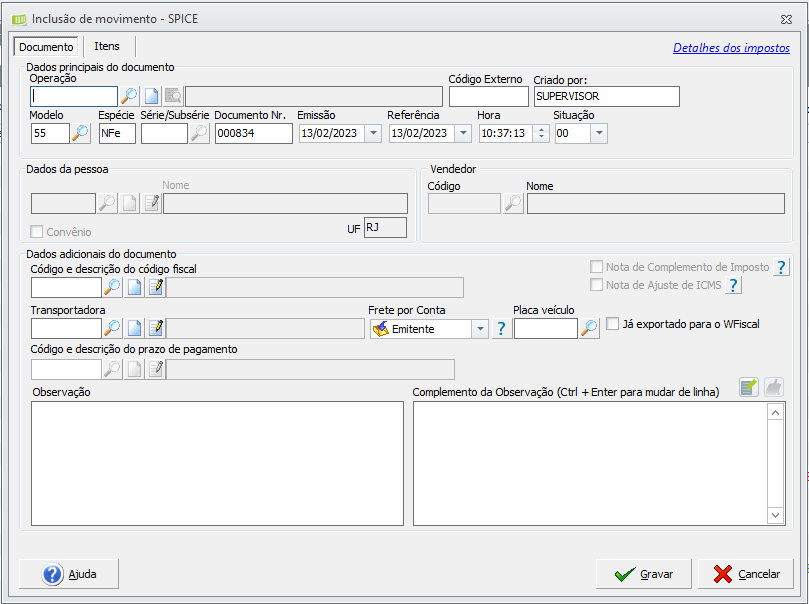Screen dimensions: 809x604
Task: Switch to the Documento tab
Action: (46, 46)
